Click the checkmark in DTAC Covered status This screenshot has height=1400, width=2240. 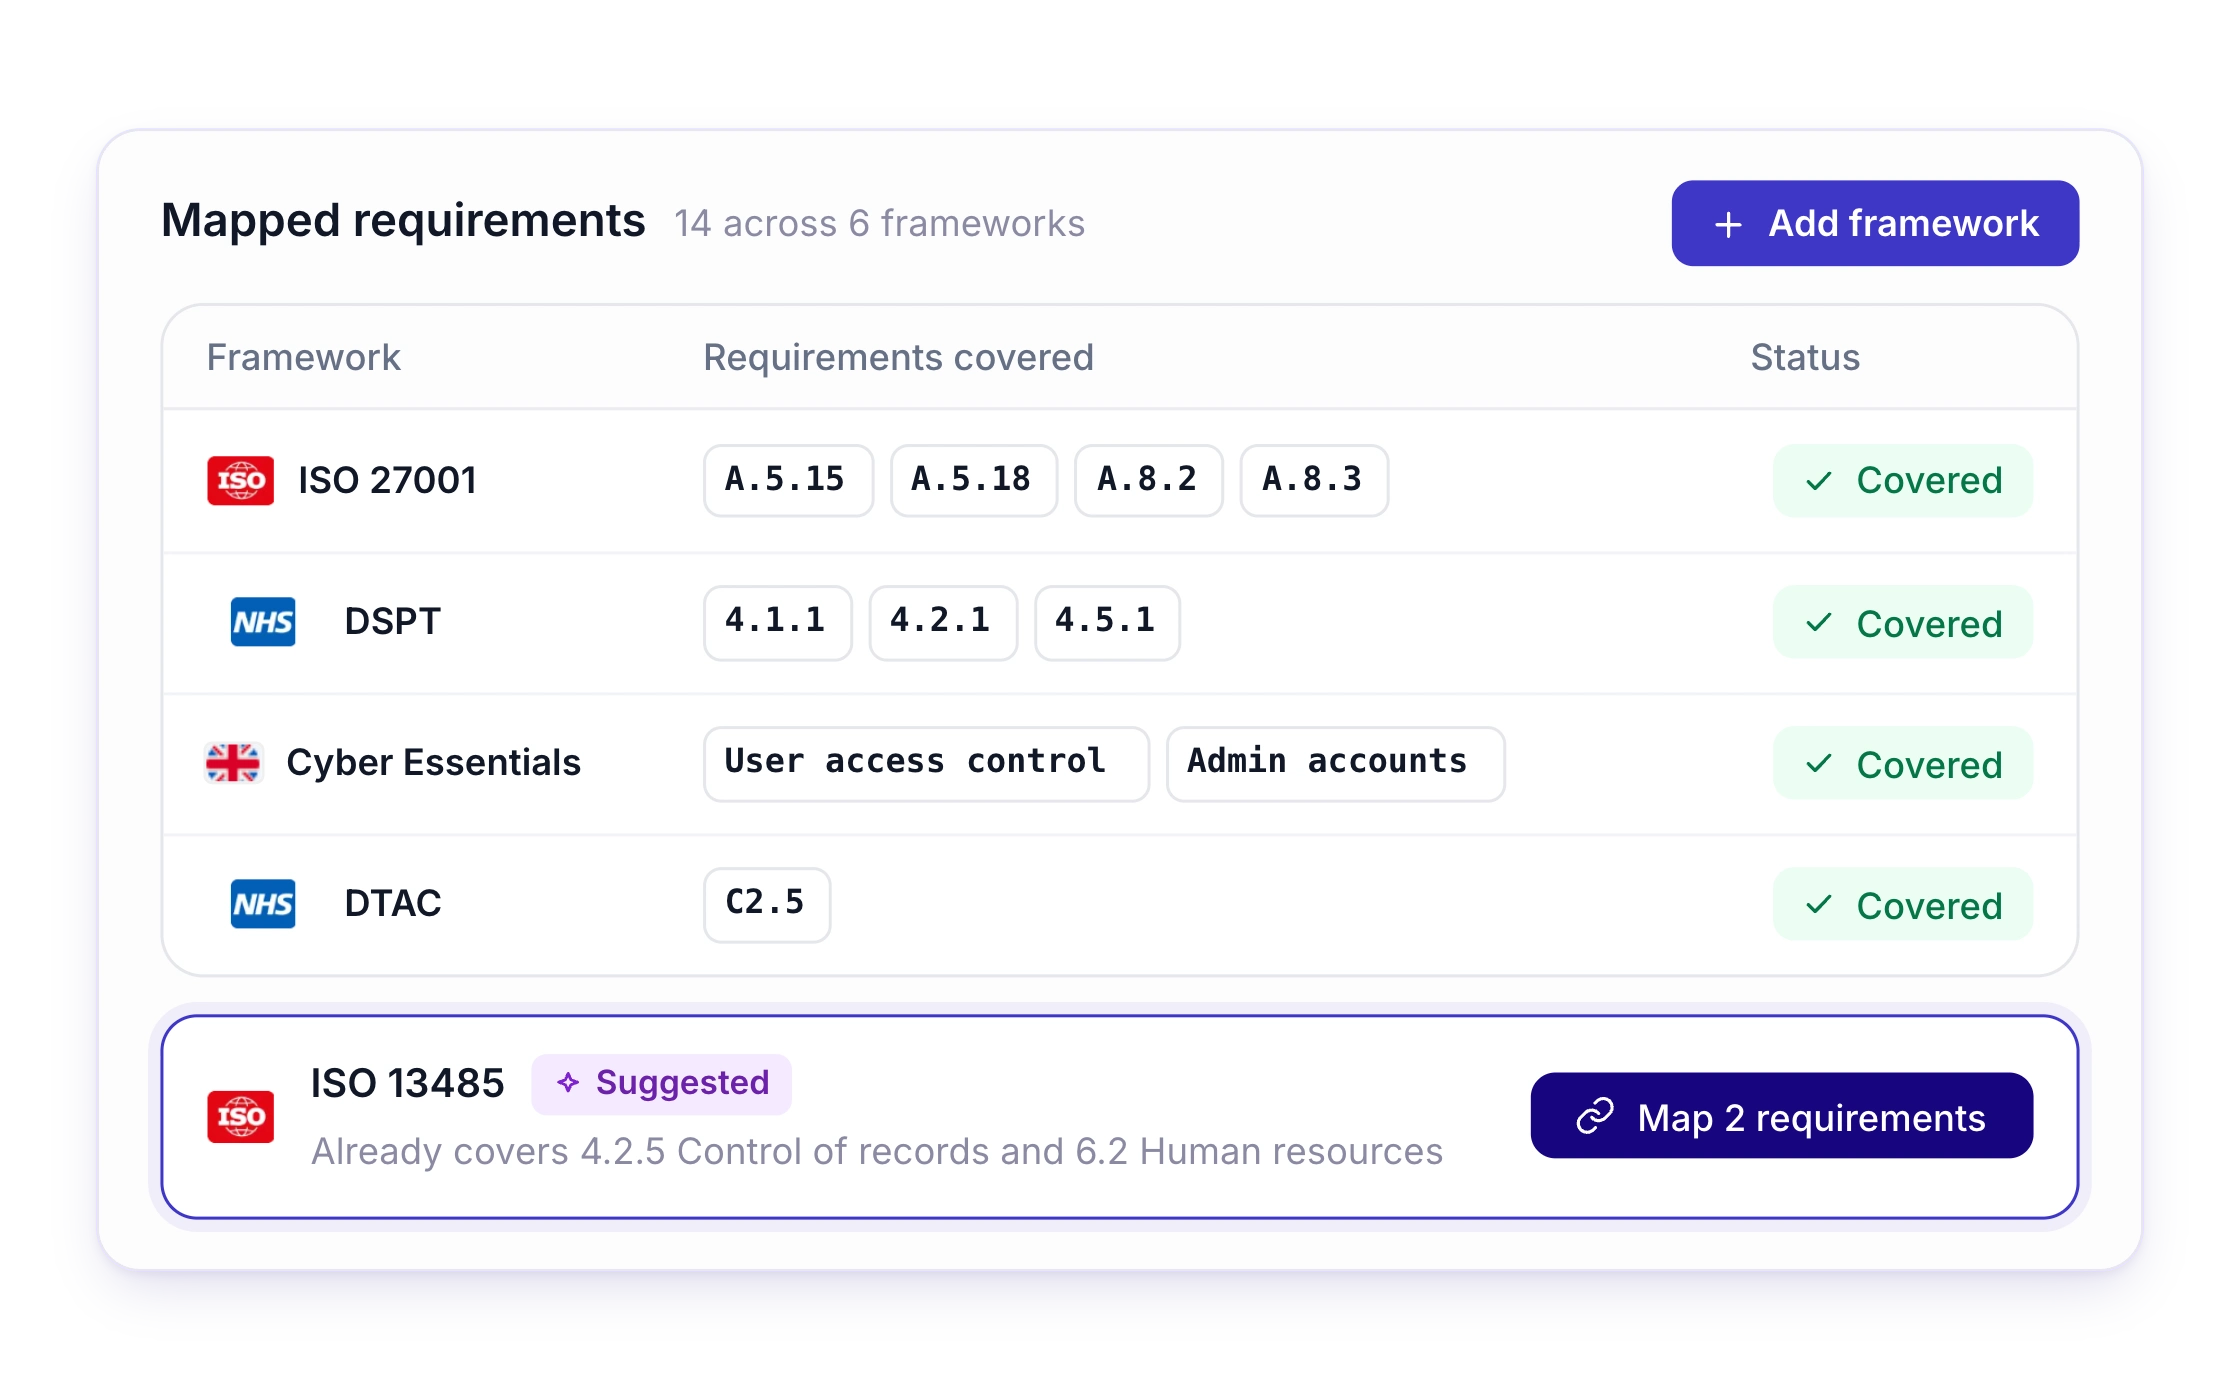1819,905
